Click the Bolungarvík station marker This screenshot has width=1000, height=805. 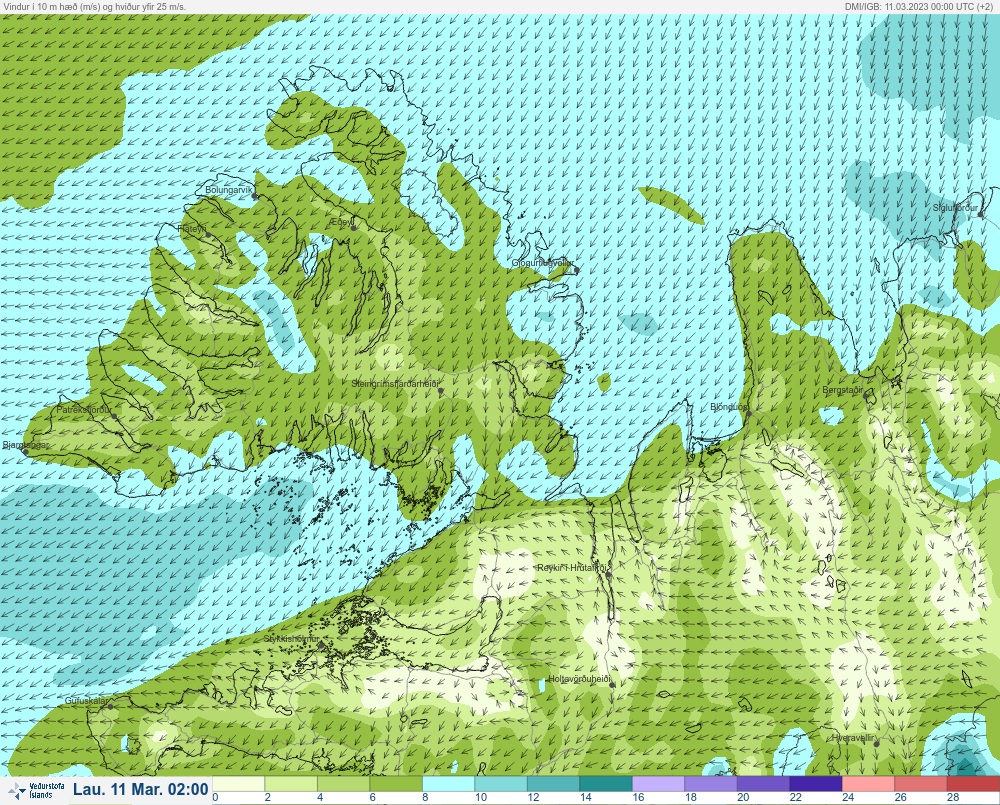[x=255, y=196]
